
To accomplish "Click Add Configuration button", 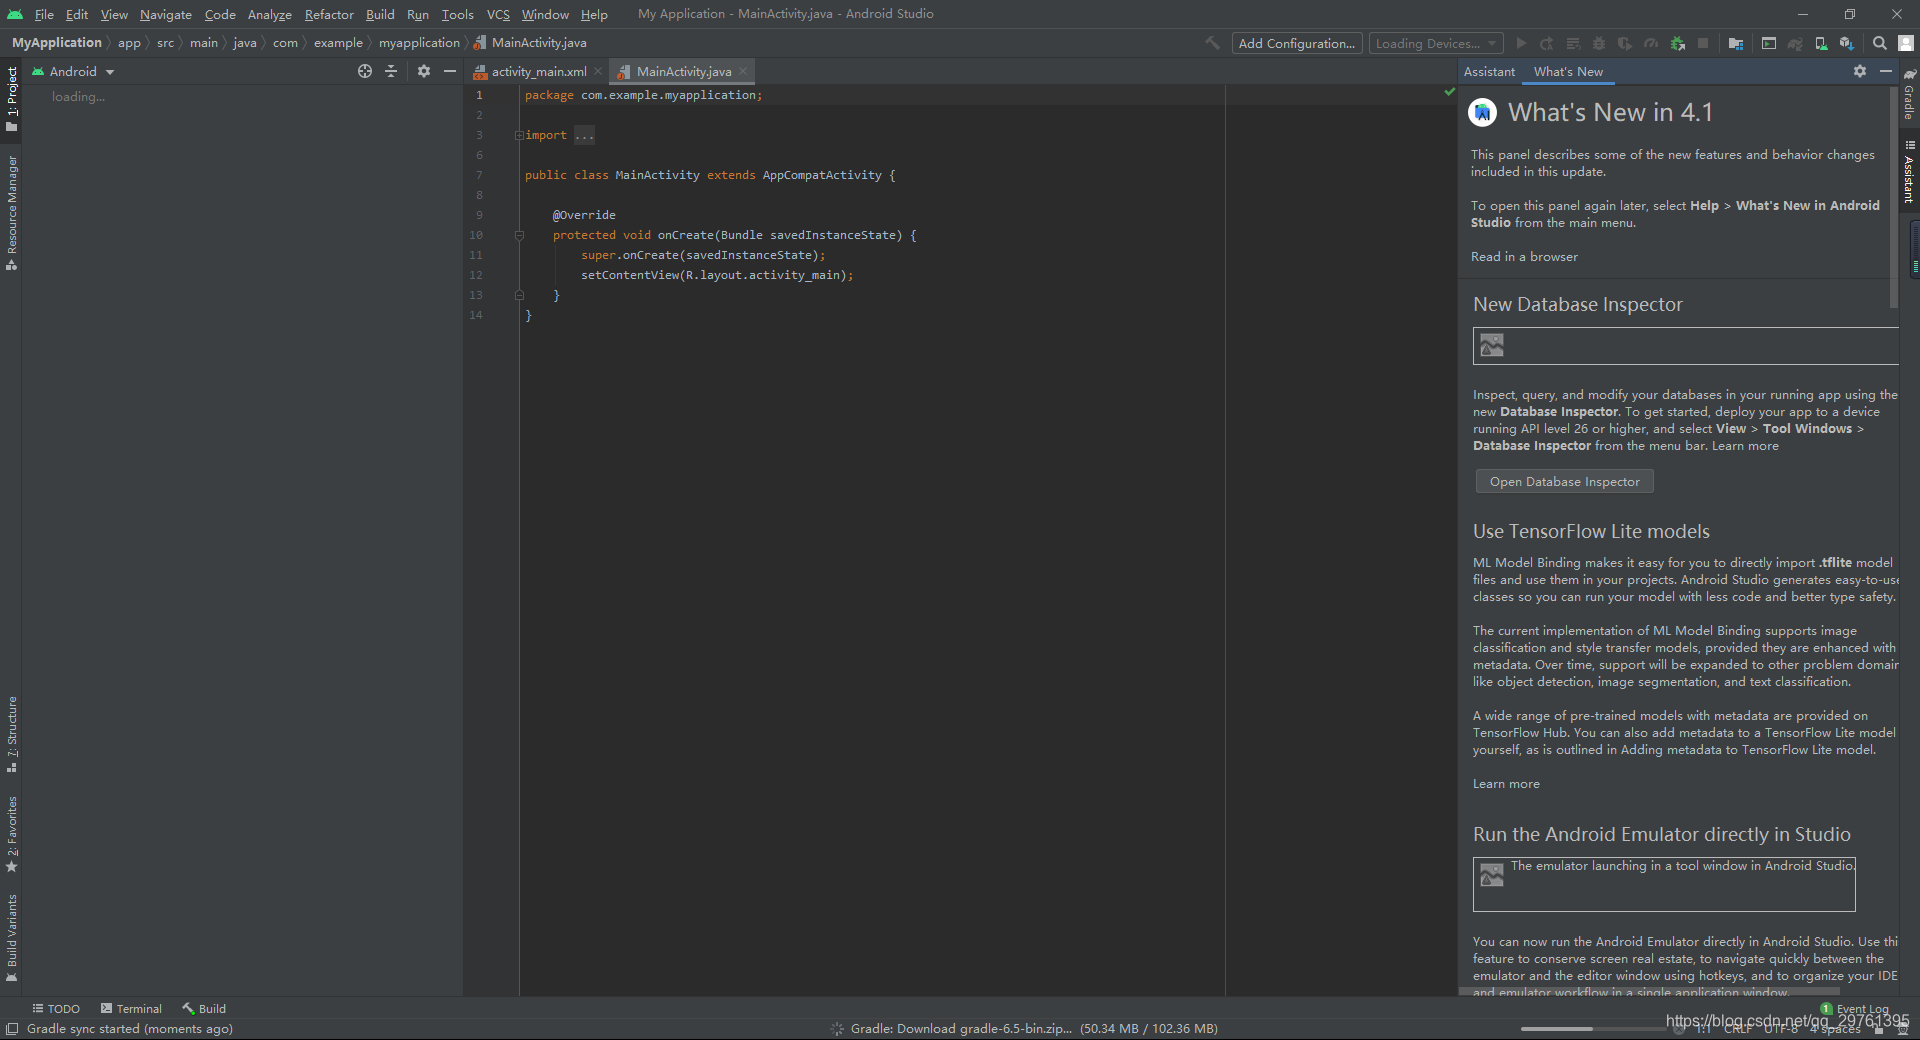I will click(x=1297, y=43).
